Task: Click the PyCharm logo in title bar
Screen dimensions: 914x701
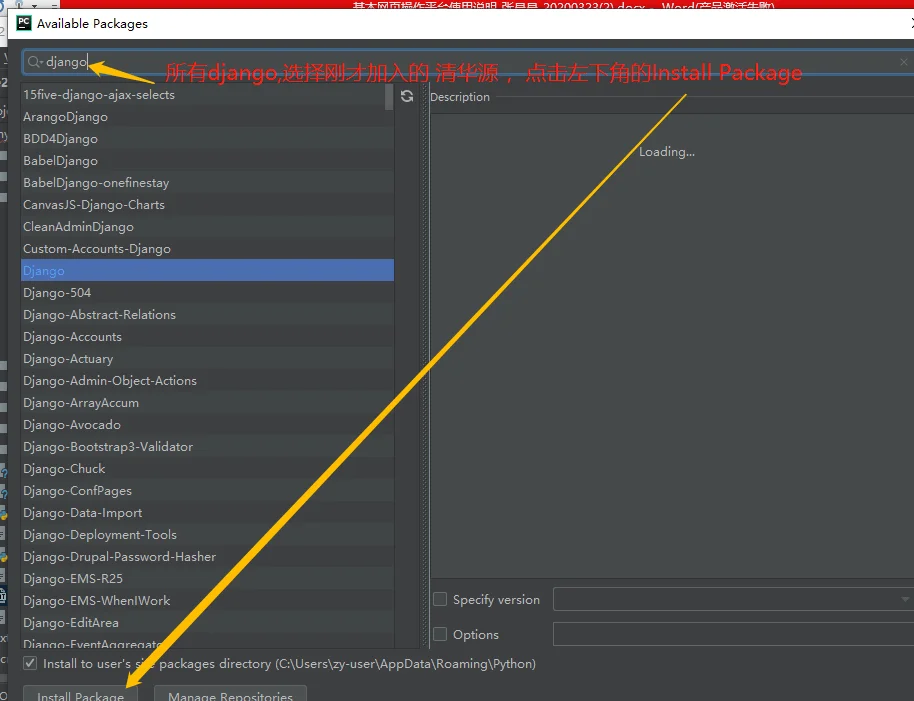Action: coord(24,23)
